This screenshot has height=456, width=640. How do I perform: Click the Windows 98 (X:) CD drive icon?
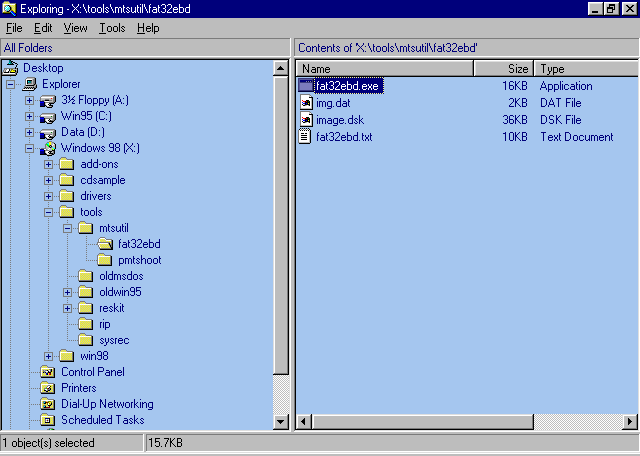[48, 149]
